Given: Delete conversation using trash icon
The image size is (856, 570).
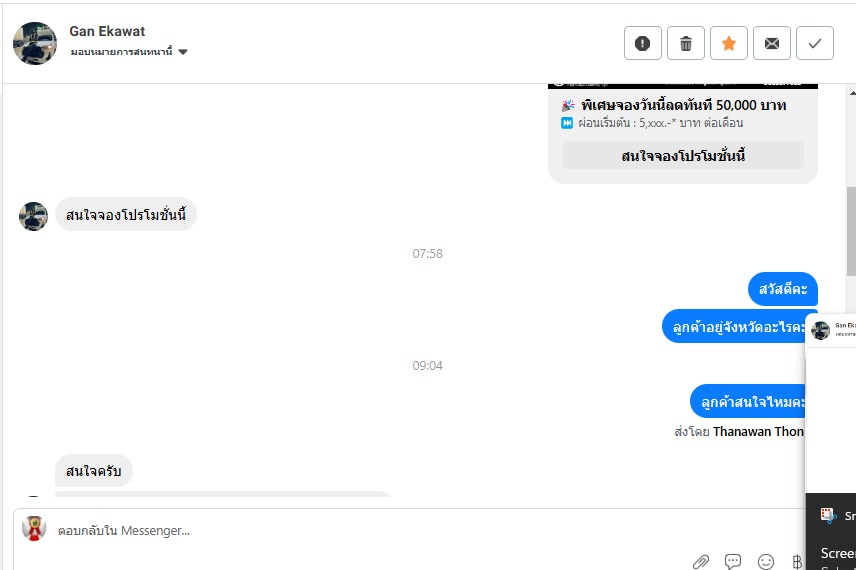Looking at the screenshot, I should [685, 43].
